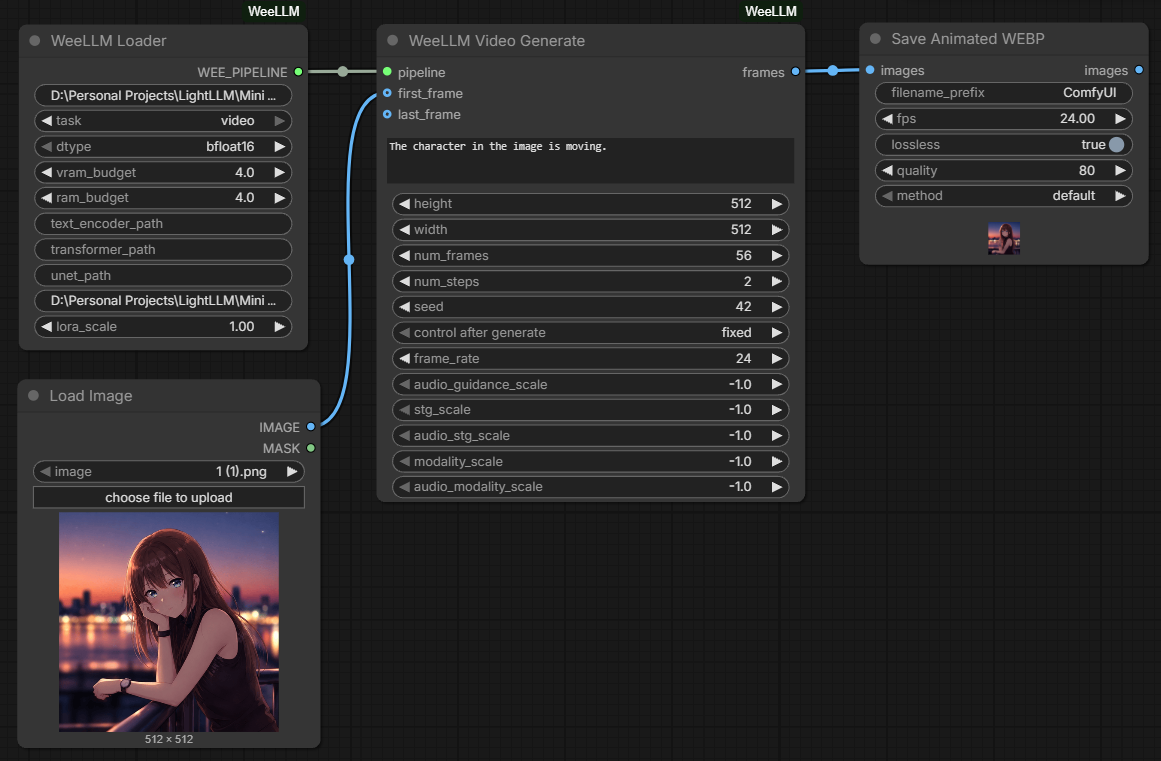Click the unet_path field
Screen dimensions: 1161x761
click(163, 275)
